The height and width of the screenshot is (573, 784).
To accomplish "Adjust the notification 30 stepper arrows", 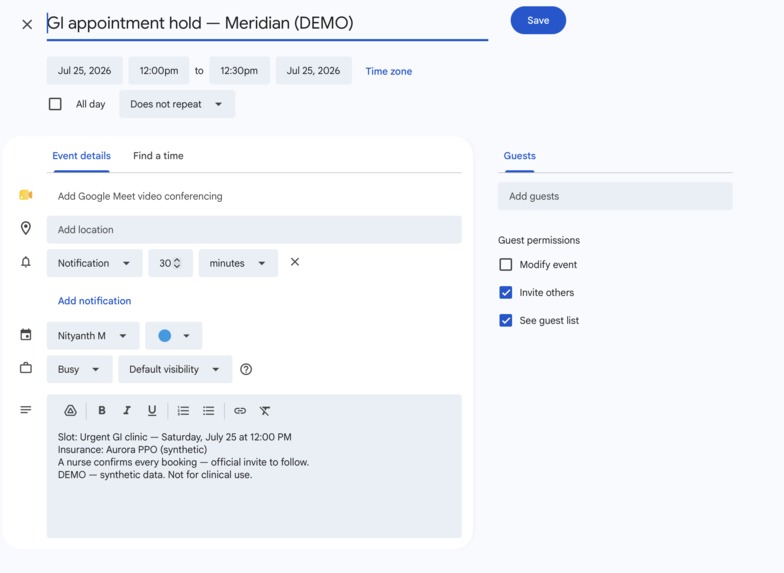I will [x=177, y=263].
